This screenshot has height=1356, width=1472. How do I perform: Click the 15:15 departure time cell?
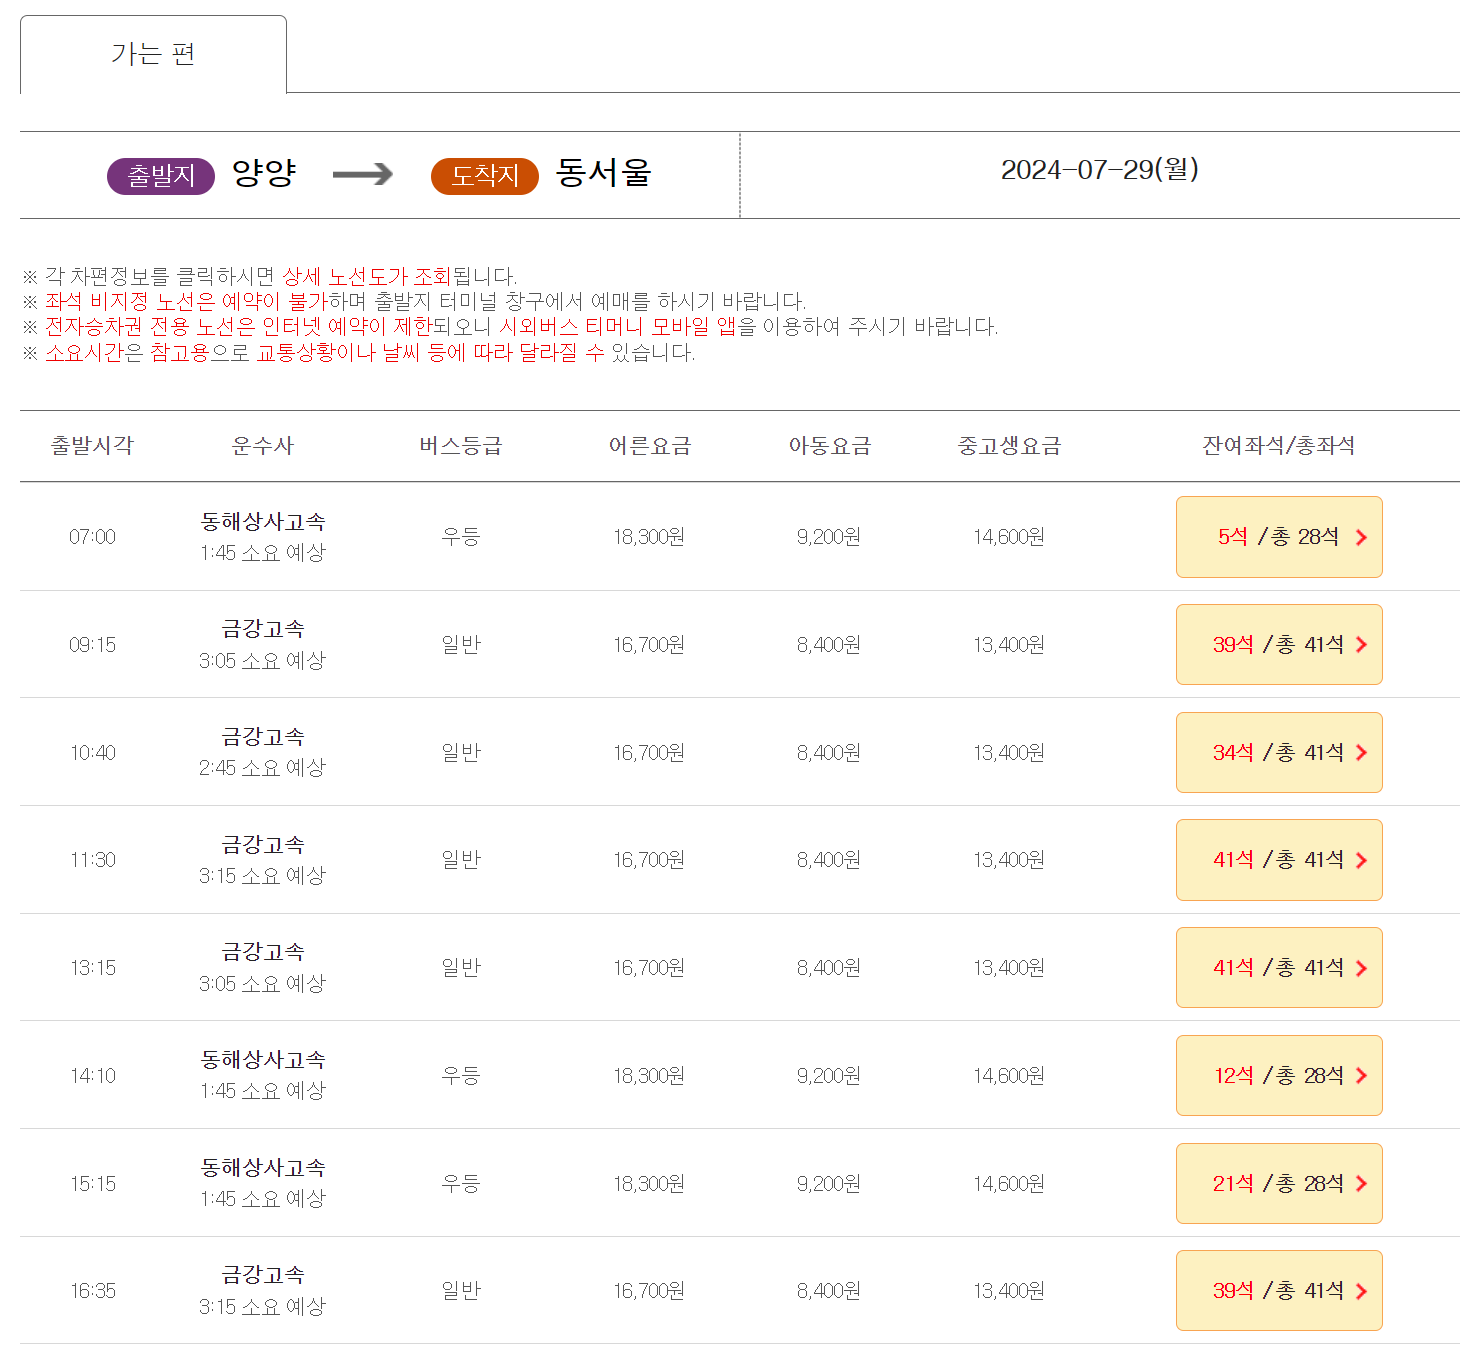click(92, 1184)
